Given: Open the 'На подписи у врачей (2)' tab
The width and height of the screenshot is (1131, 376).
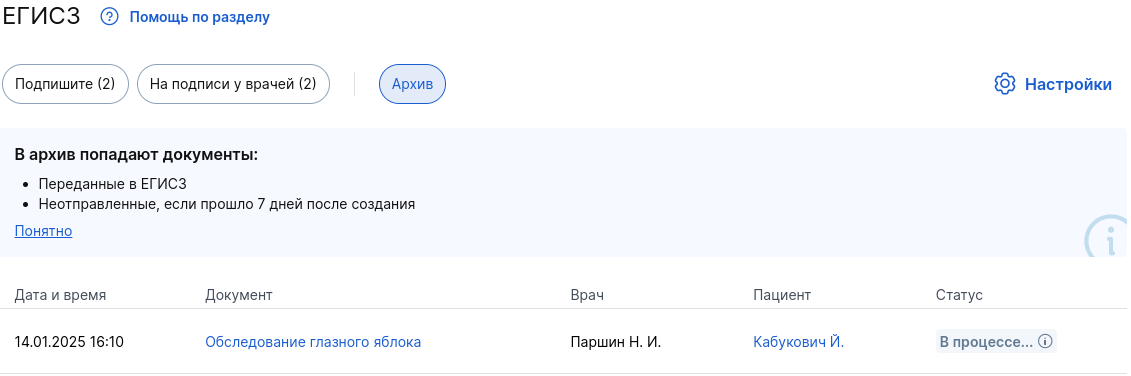Looking at the screenshot, I should (233, 84).
